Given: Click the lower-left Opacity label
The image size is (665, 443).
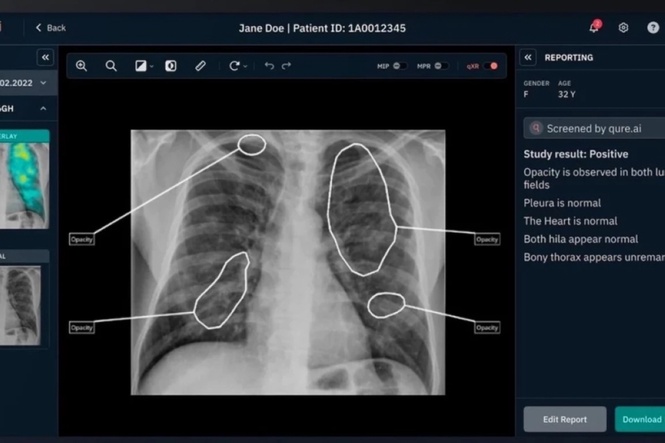Looking at the screenshot, I should [82, 328].
